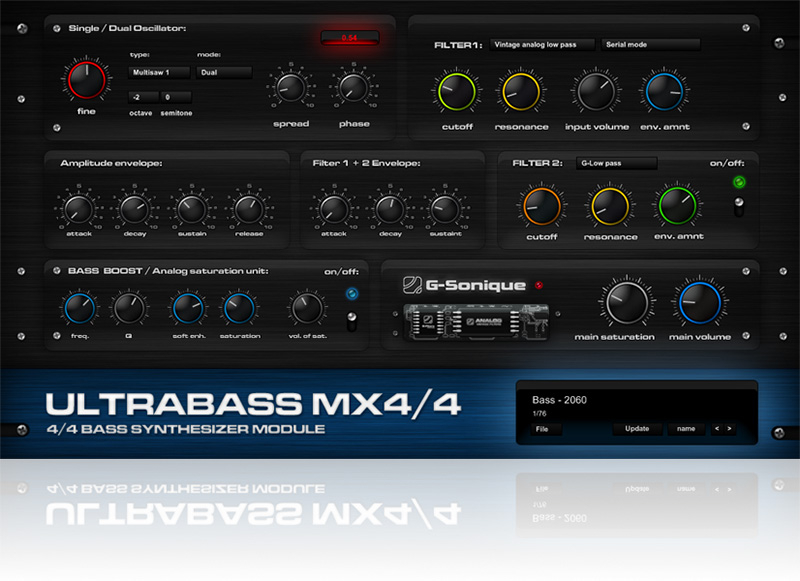Open Filter 1 type dropdown Vintage analog low pass

pos(542,45)
